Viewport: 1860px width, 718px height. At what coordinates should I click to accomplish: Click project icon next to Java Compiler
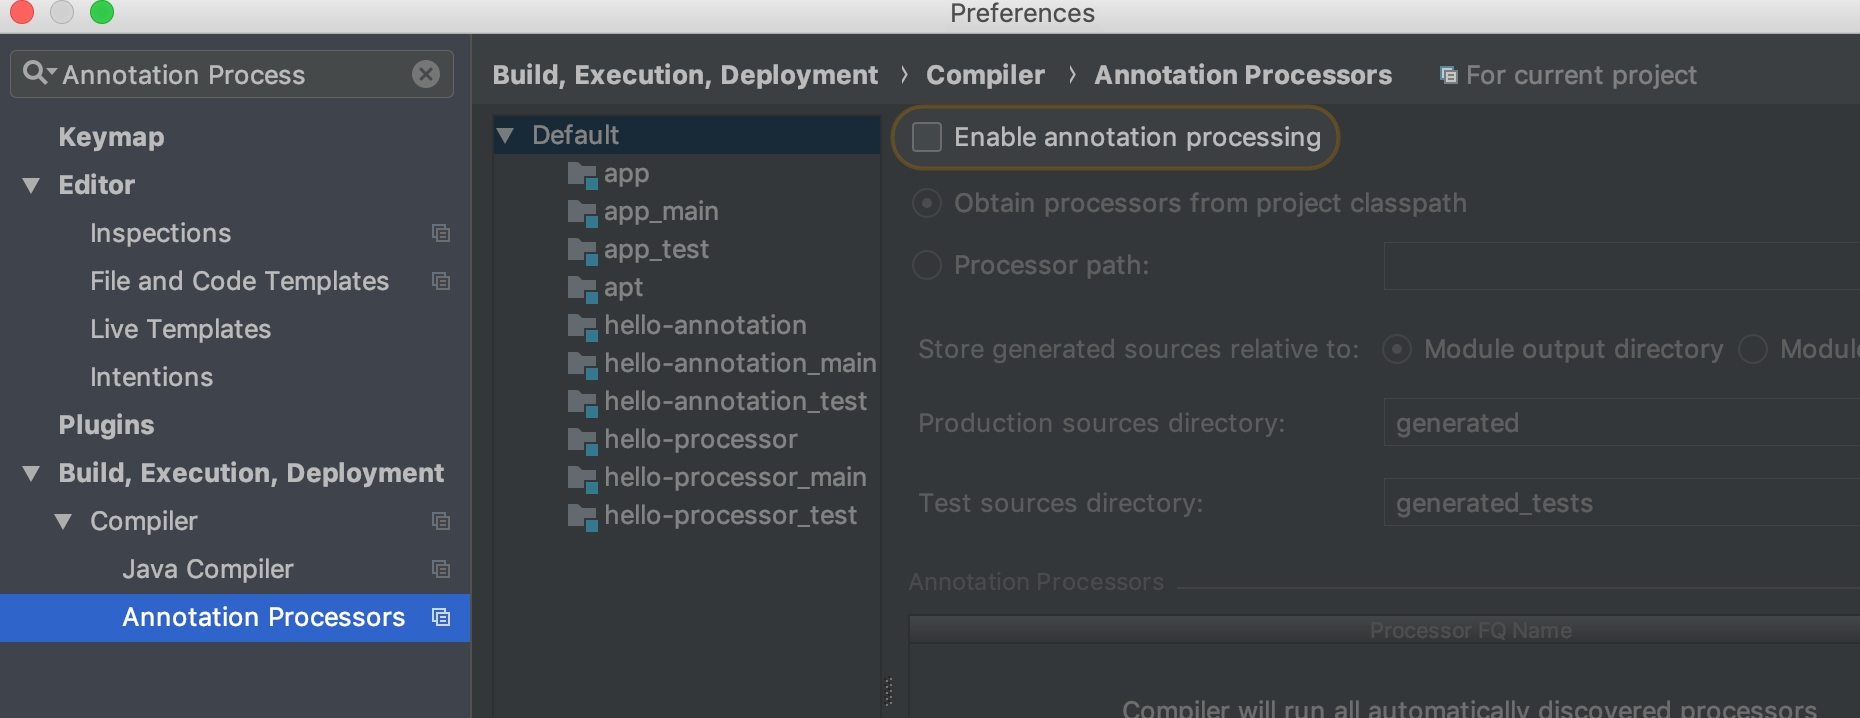pos(441,569)
